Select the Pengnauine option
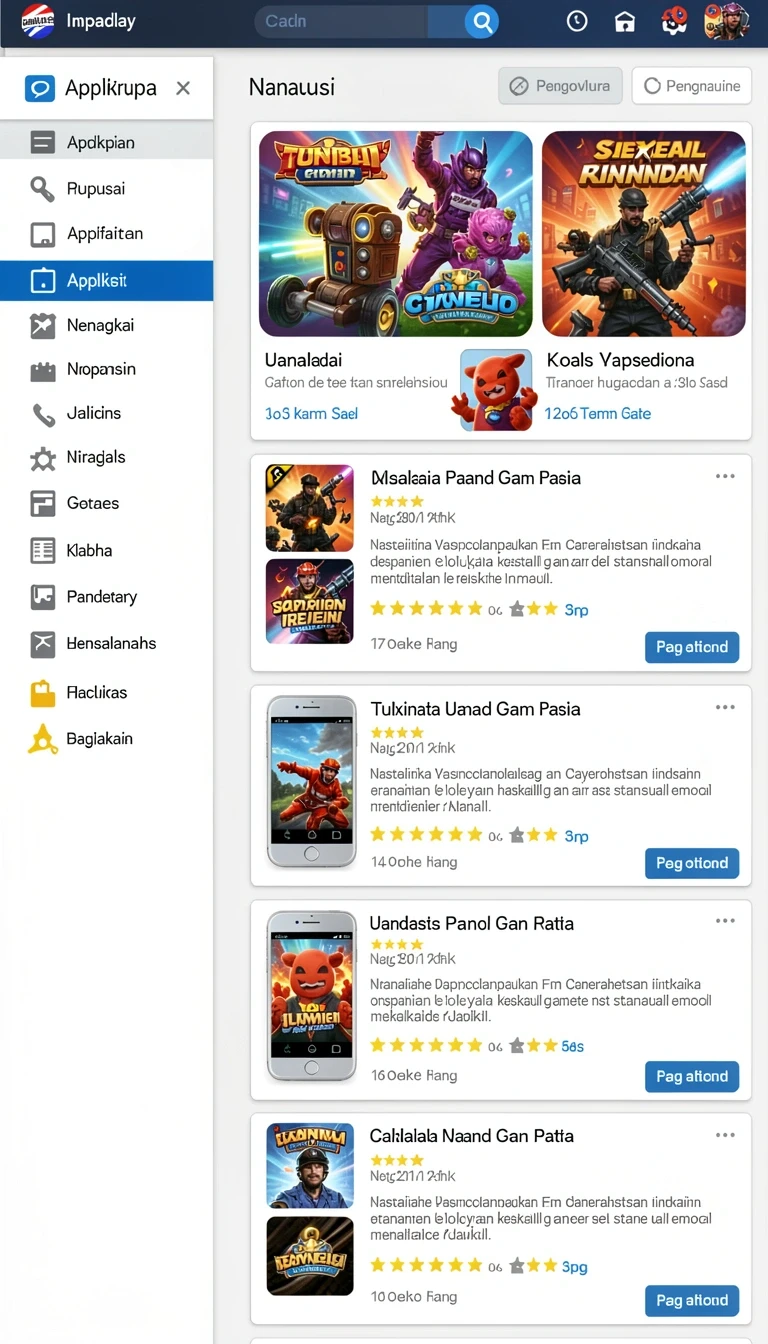 [x=691, y=86]
